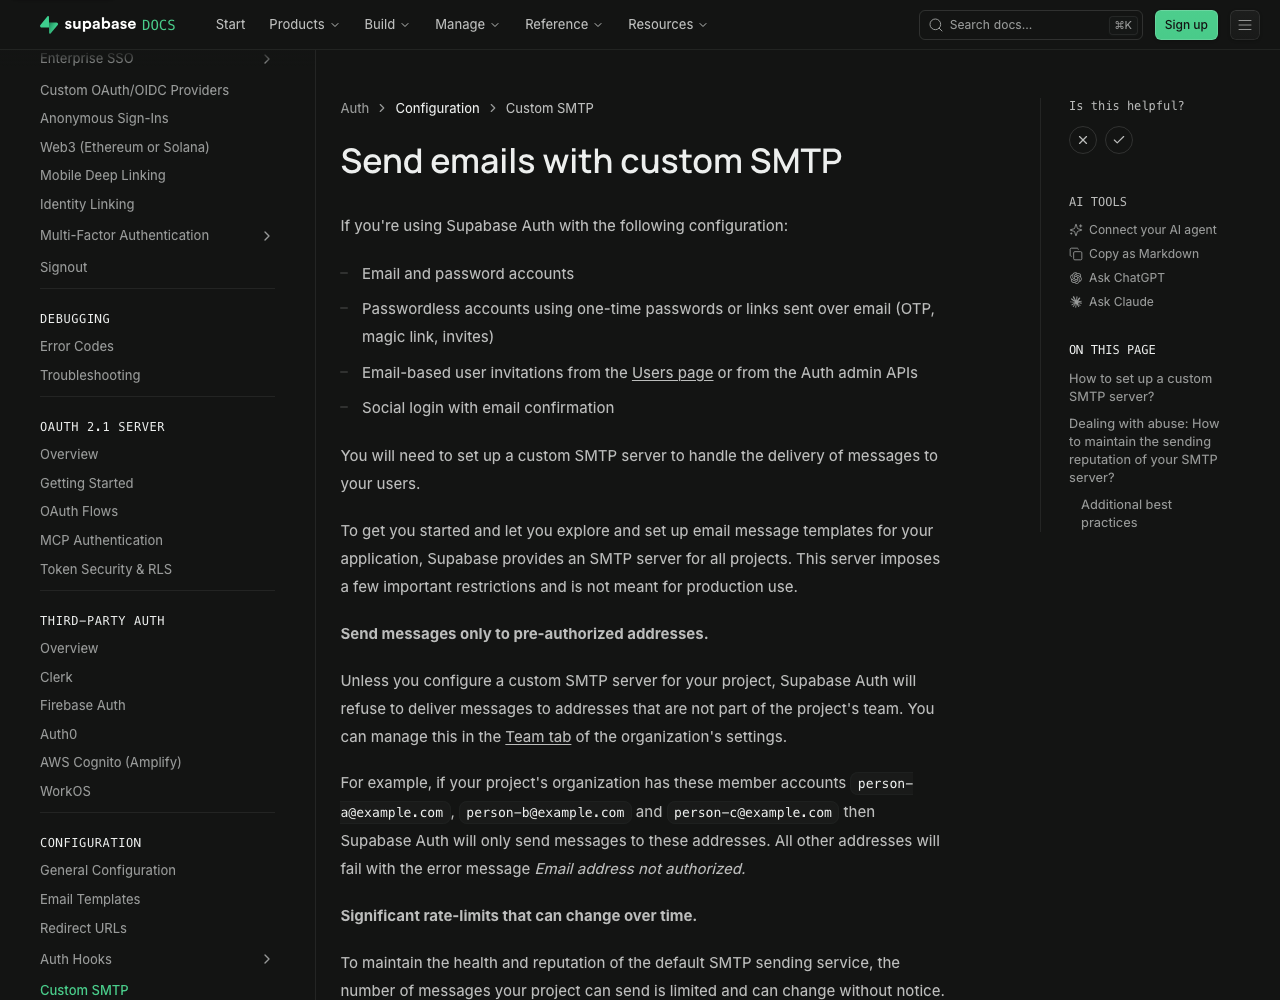Jump to Additional best practices section
Viewport: 1280px width, 1000px height.
click(1126, 514)
